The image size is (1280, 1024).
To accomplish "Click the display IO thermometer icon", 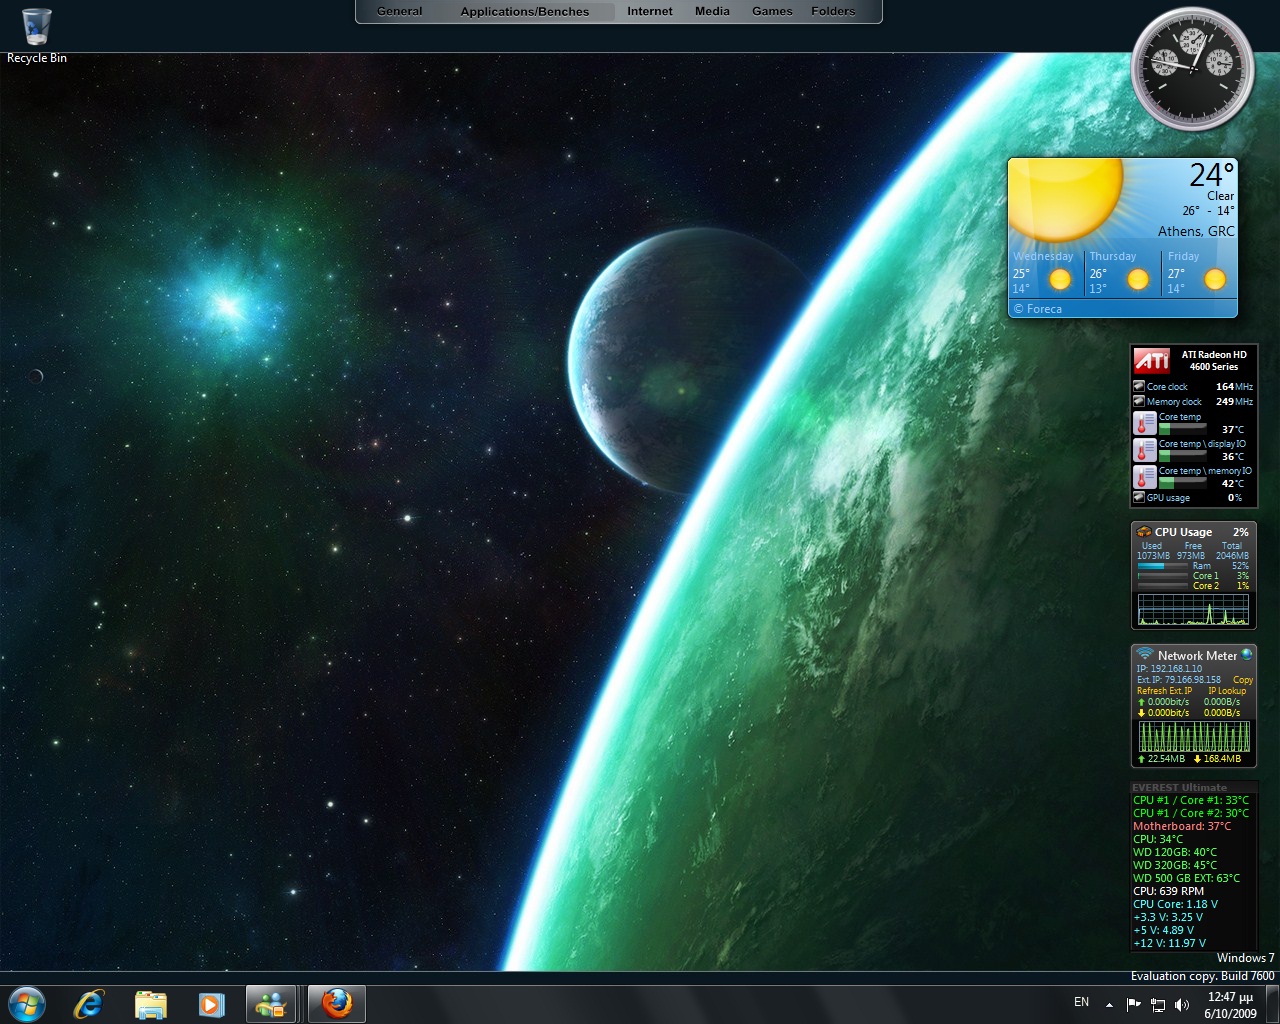I will pyautogui.click(x=1144, y=450).
